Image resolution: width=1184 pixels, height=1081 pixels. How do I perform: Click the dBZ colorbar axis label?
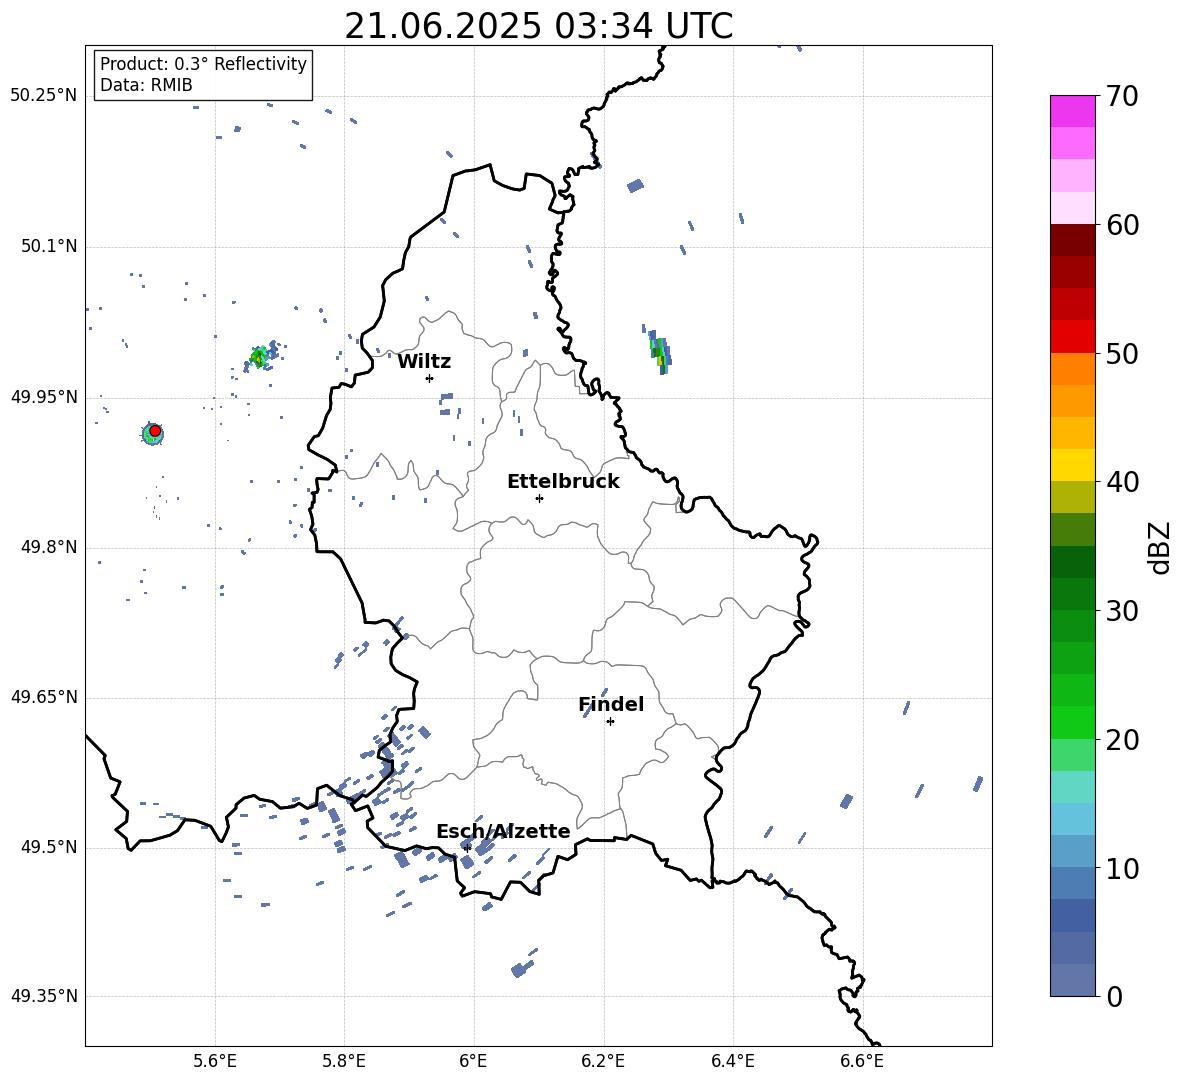(x=1160, y=547)
